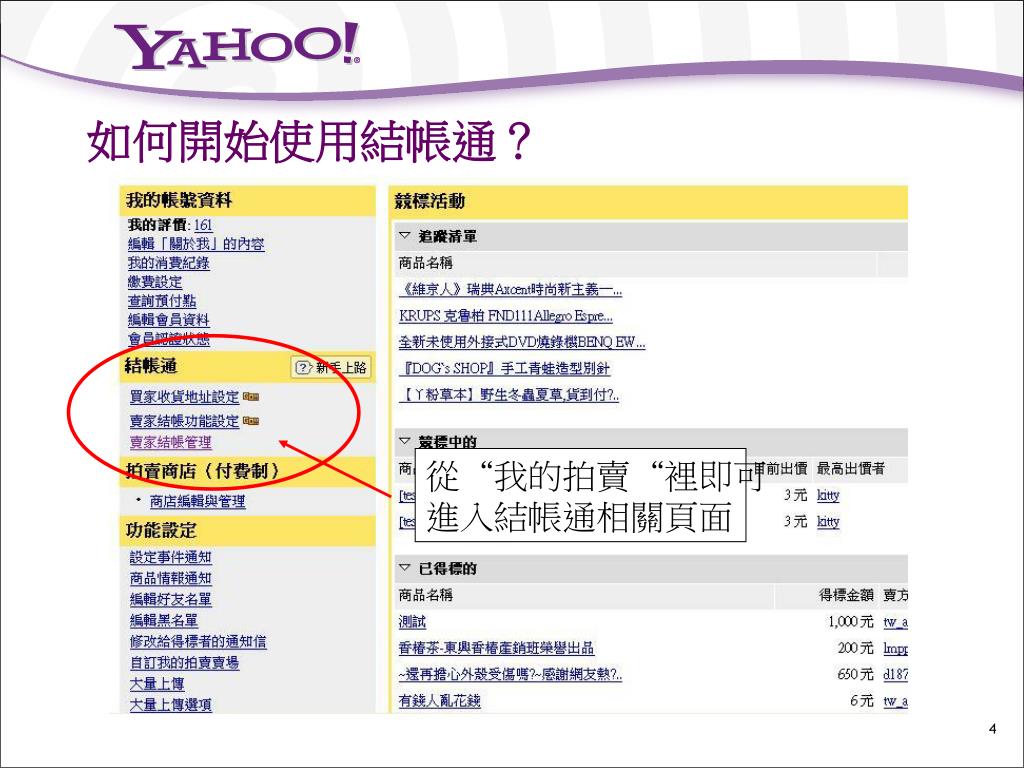The image size is (1024, 768).
Task: Click the 功能設定 section header
Action: click(248, 530)
